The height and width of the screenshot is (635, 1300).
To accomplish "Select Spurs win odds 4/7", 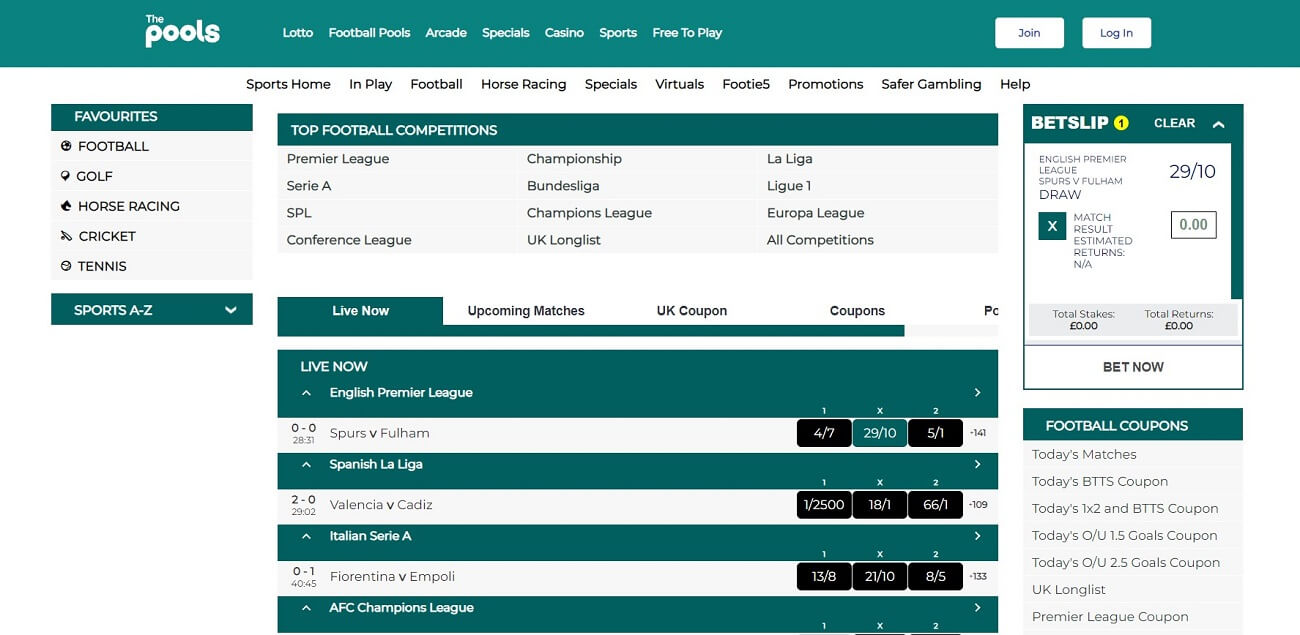I will tap(824, 433).
